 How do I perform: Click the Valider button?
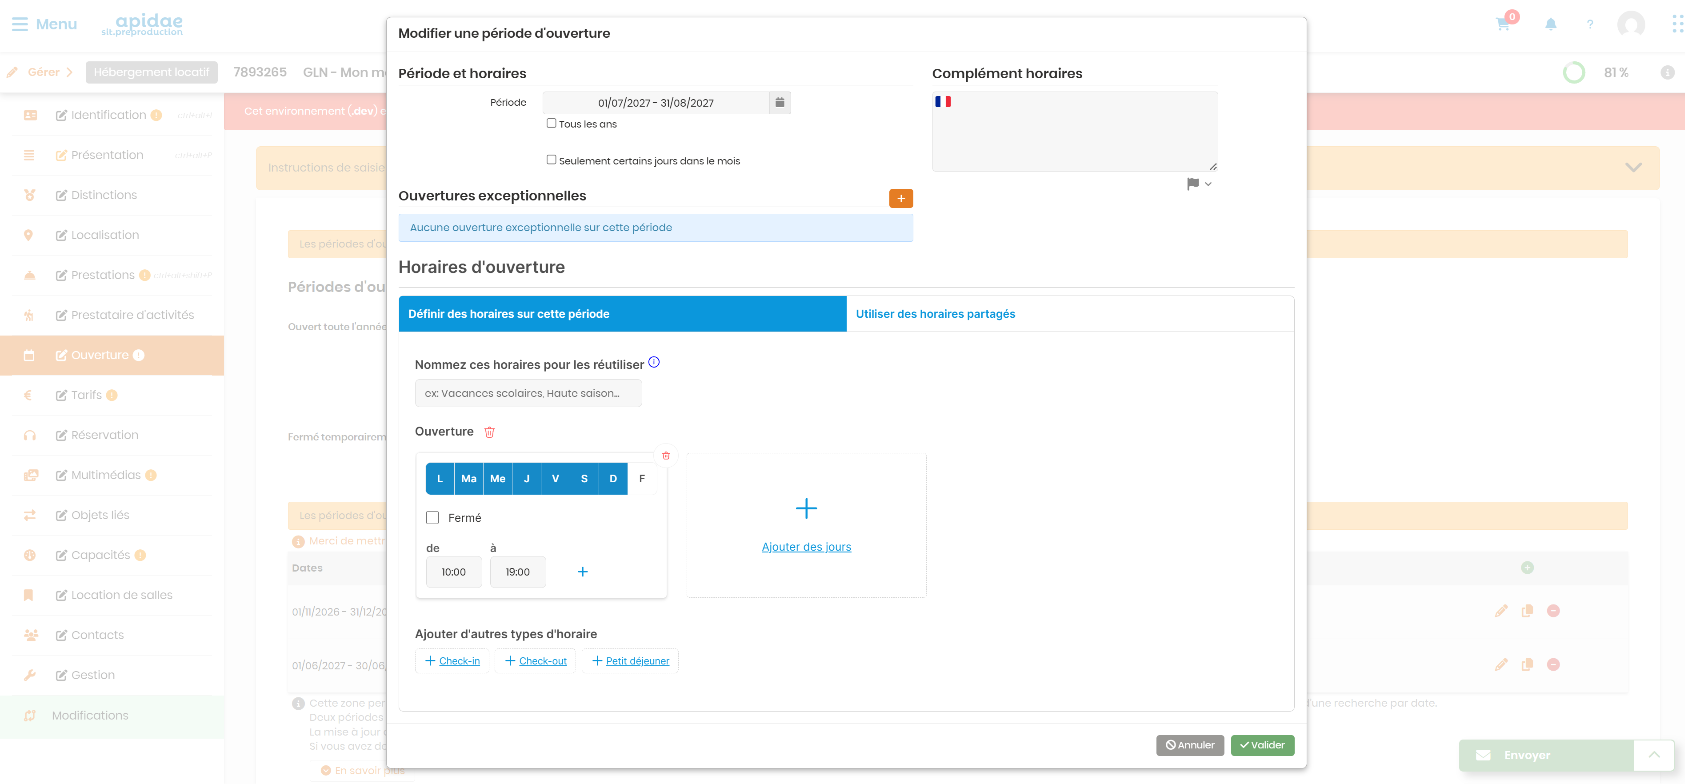1263,745
